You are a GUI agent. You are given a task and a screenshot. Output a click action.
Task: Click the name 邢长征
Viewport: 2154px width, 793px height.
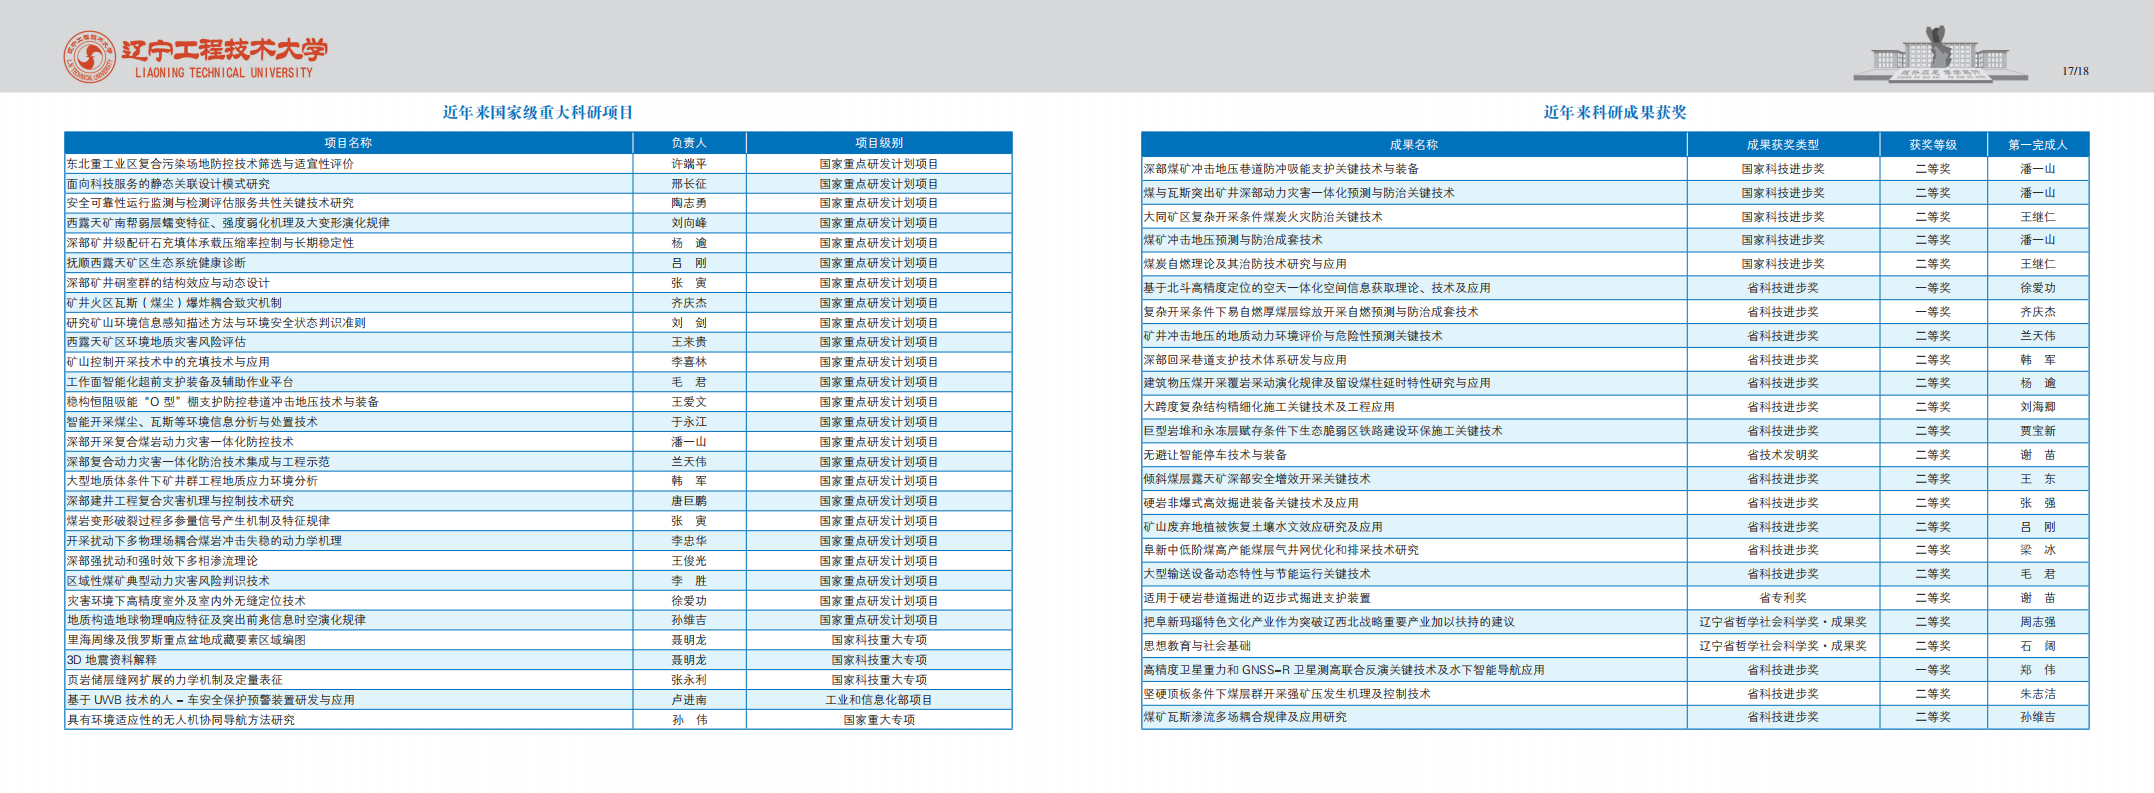pyautogui.click(x=689, y=184)
